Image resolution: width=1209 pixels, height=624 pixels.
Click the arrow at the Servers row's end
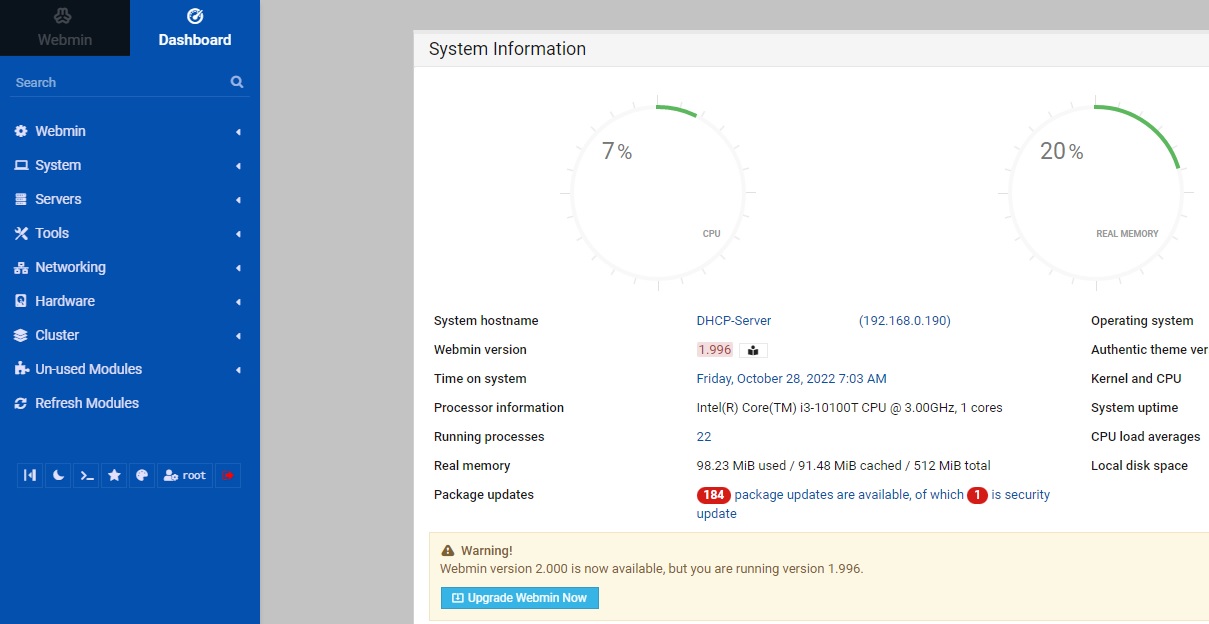pyautogui.click(x=238, y=200)
